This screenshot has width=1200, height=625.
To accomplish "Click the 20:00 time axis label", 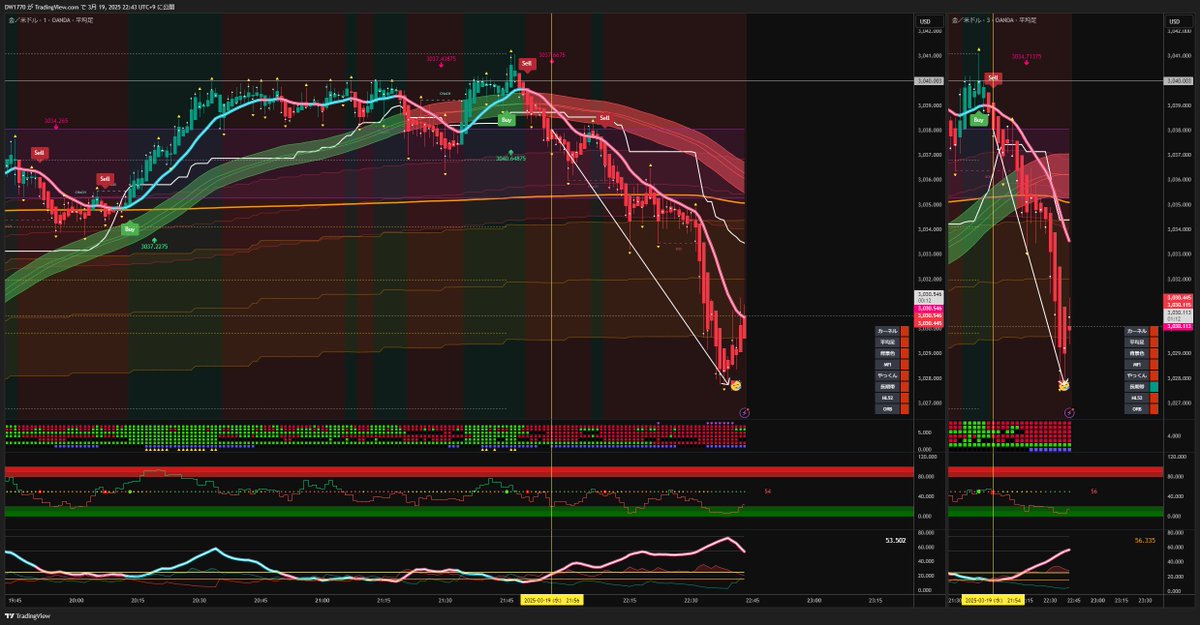I will pos(77,600).
